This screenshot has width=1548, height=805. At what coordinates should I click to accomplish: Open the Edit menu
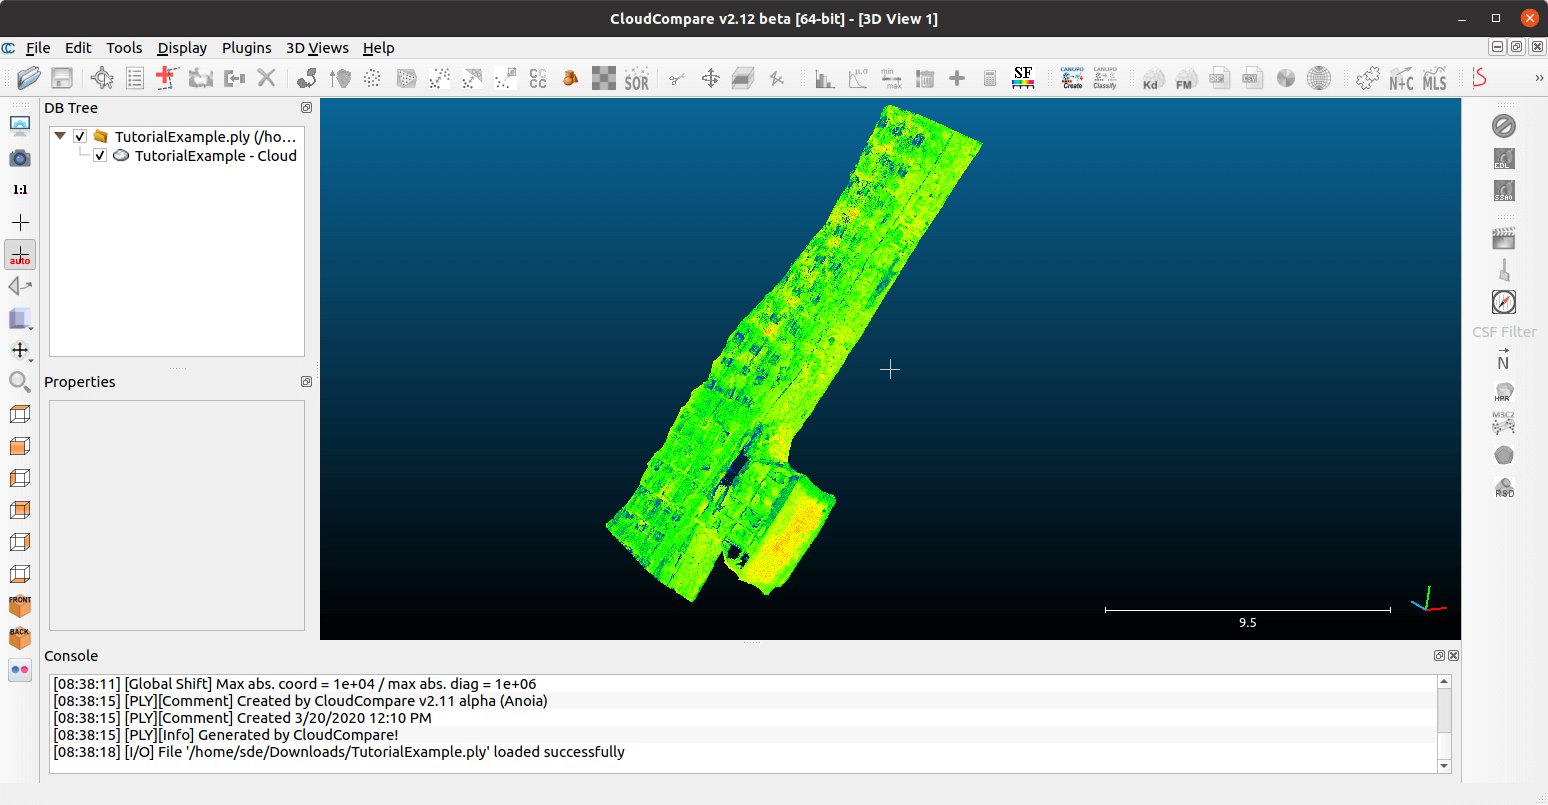78,48
